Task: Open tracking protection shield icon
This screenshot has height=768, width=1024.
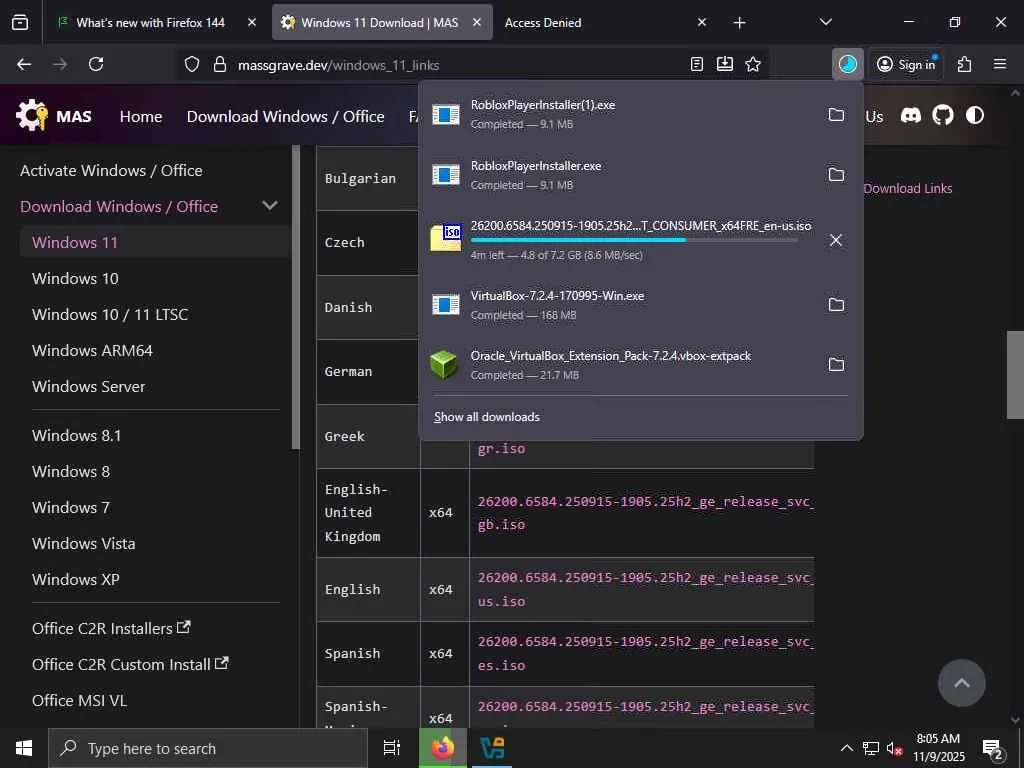Action: pyautogui.click(x=191, y=65)
